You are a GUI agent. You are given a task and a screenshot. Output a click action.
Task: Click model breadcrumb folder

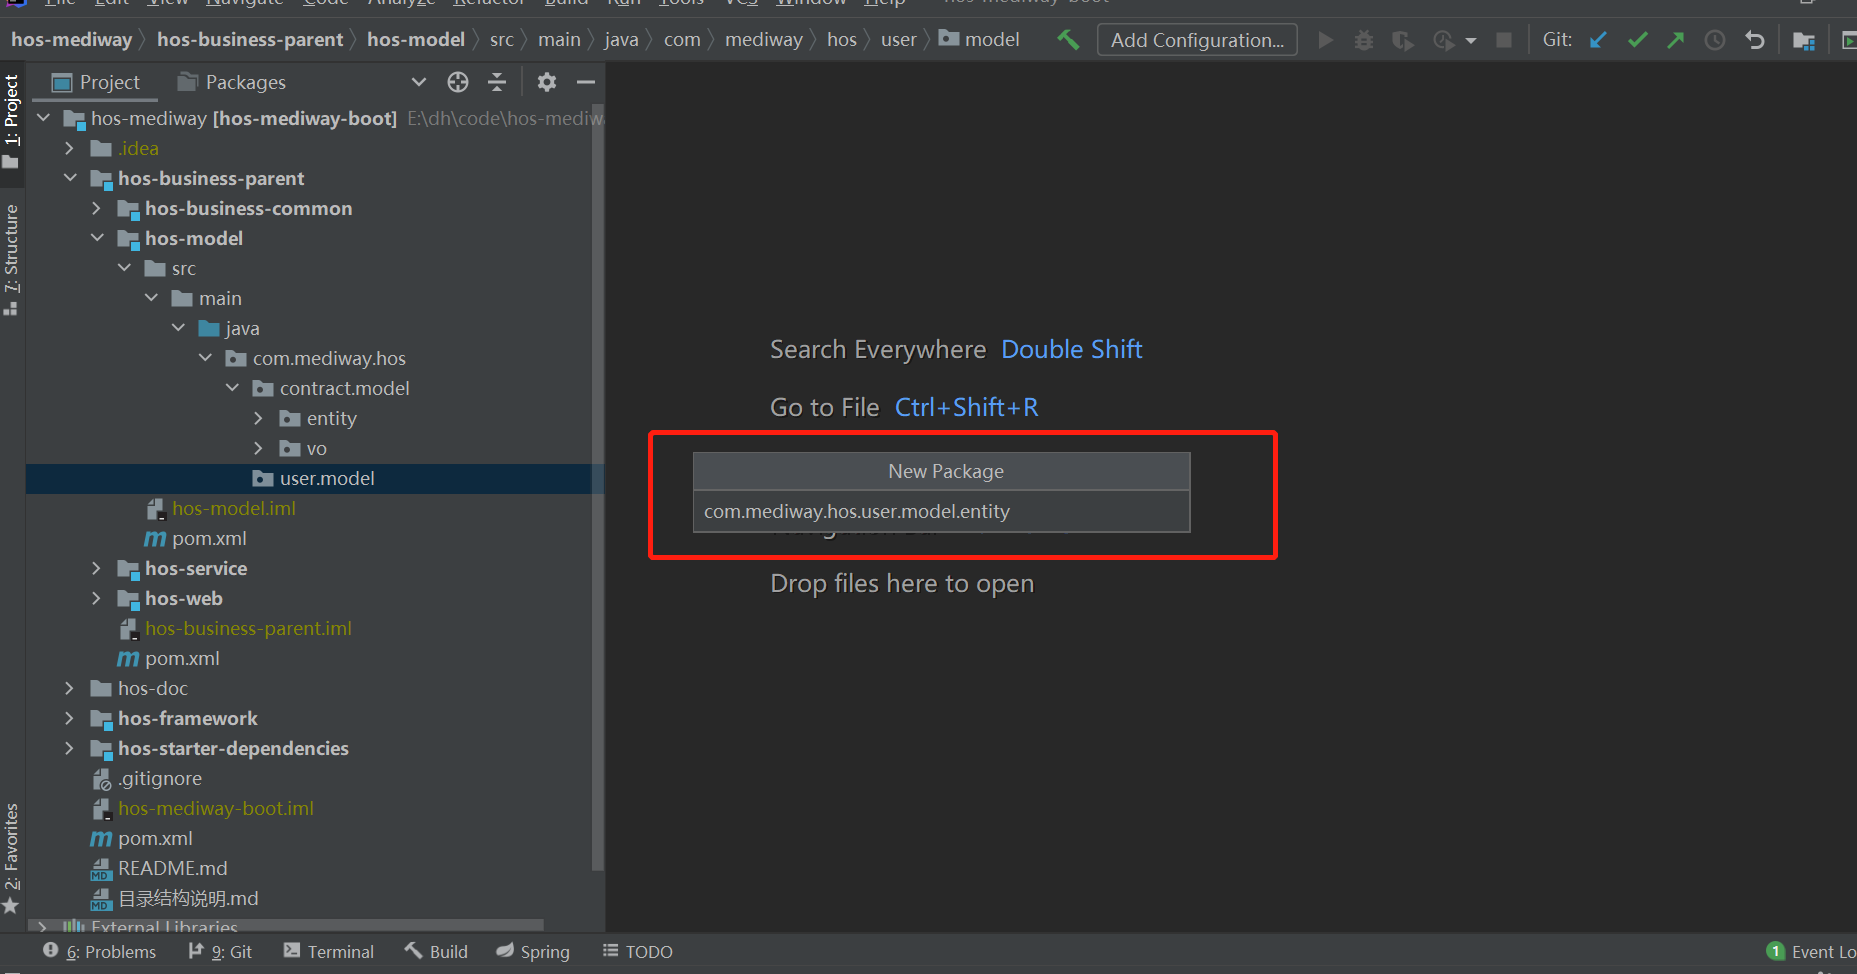[979, 39]
